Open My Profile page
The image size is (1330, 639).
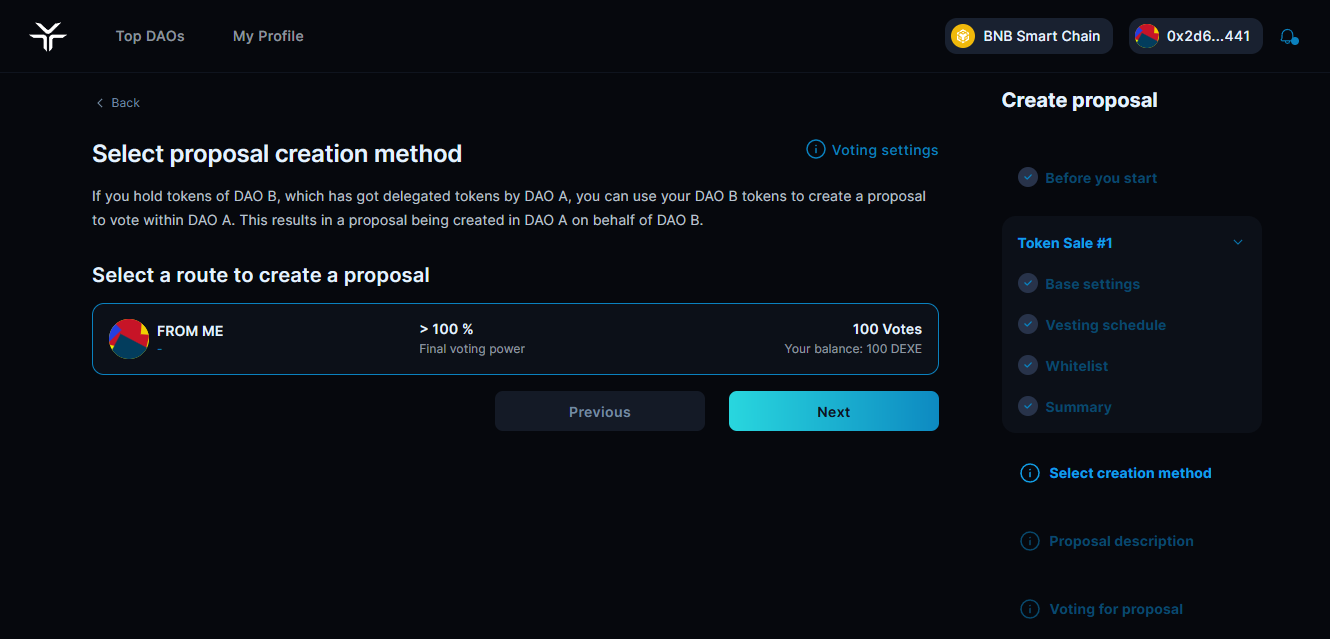coord(268,36)
